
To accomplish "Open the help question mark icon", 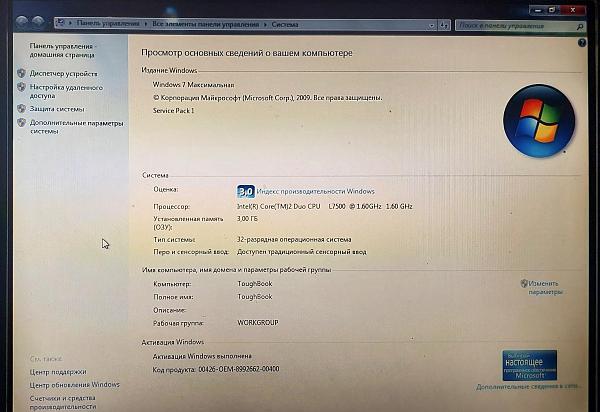I will (x=582, y=42).
